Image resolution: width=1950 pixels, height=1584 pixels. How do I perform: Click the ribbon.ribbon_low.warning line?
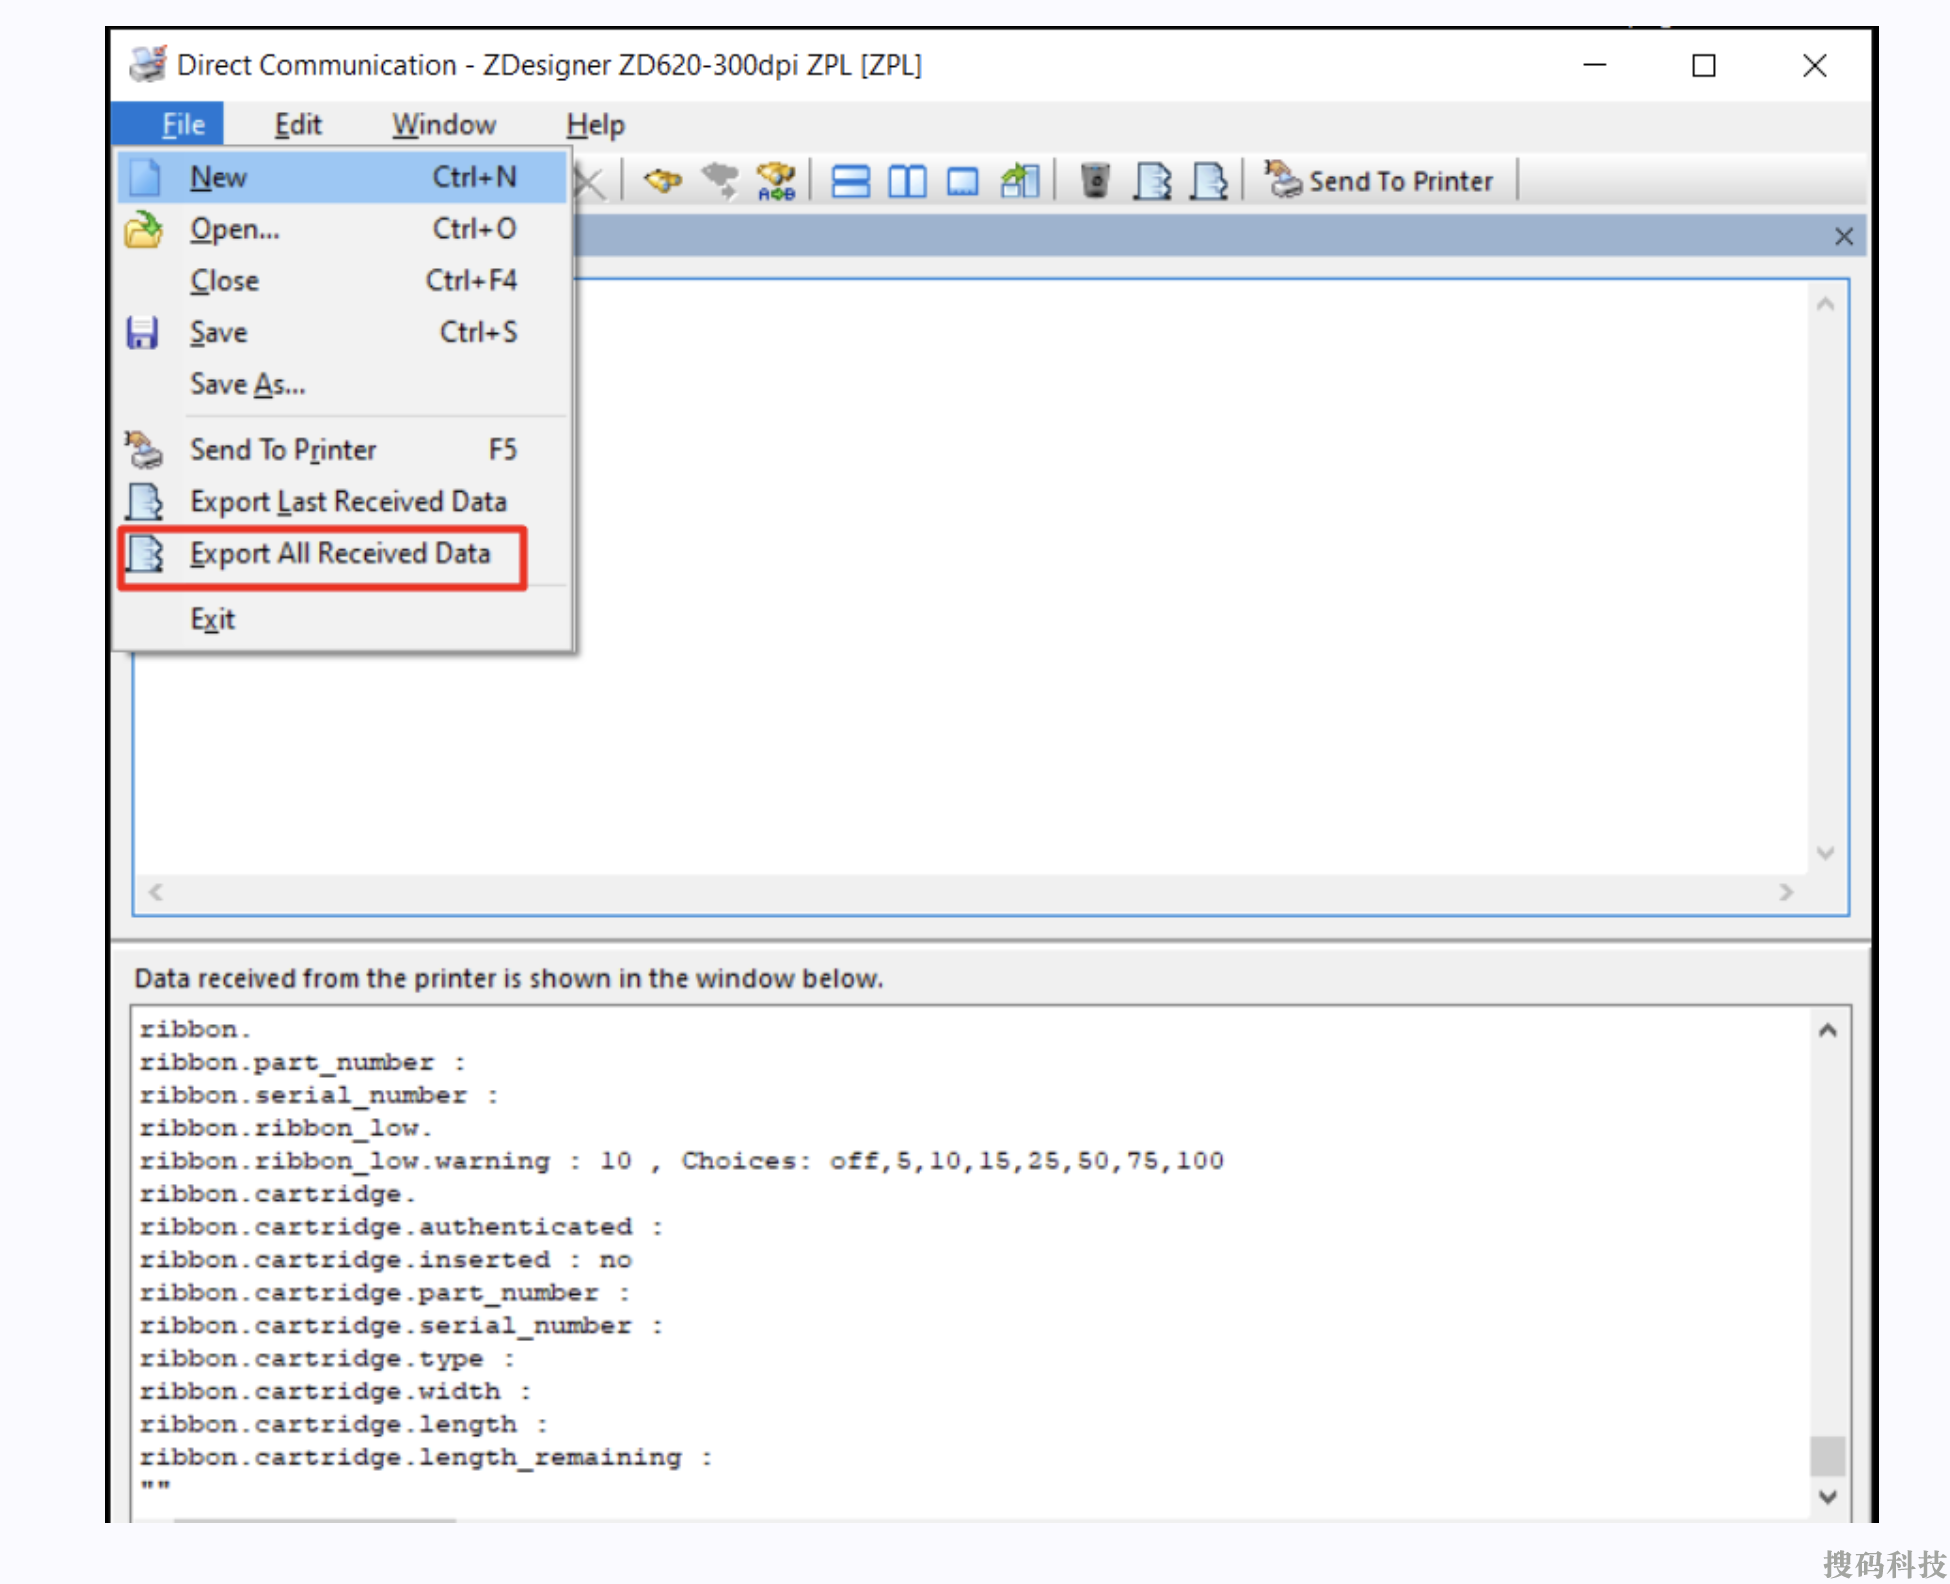point(682,1162)
